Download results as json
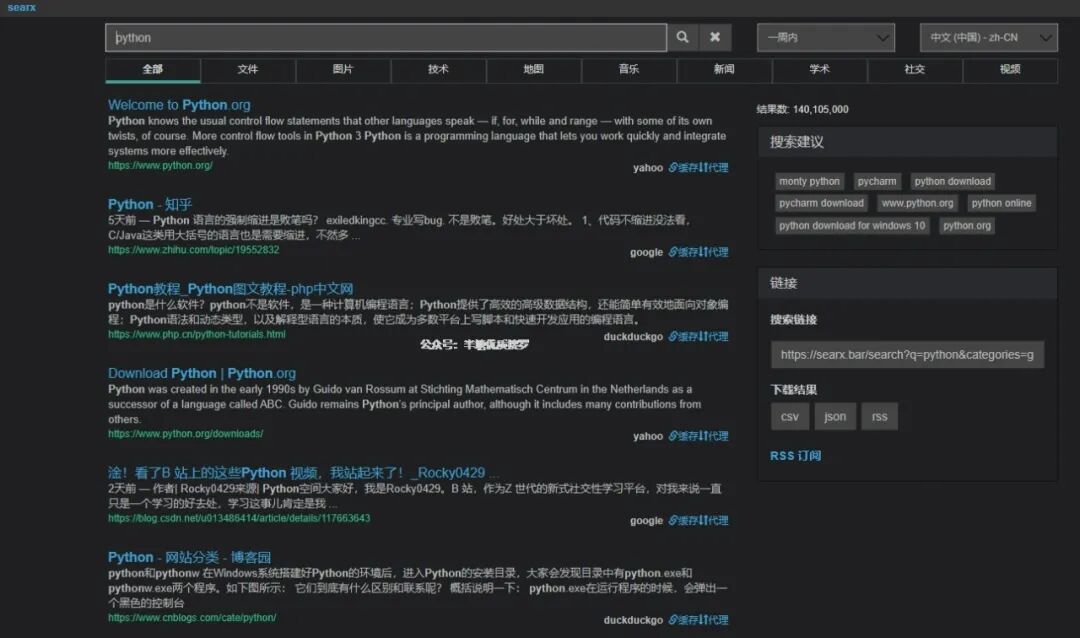 pyautogui.click(x=835, y=416)
